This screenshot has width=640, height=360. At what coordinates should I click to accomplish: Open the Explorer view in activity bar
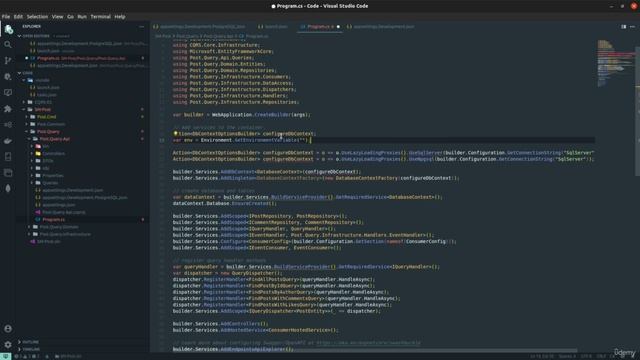click(x=8, y=29)
